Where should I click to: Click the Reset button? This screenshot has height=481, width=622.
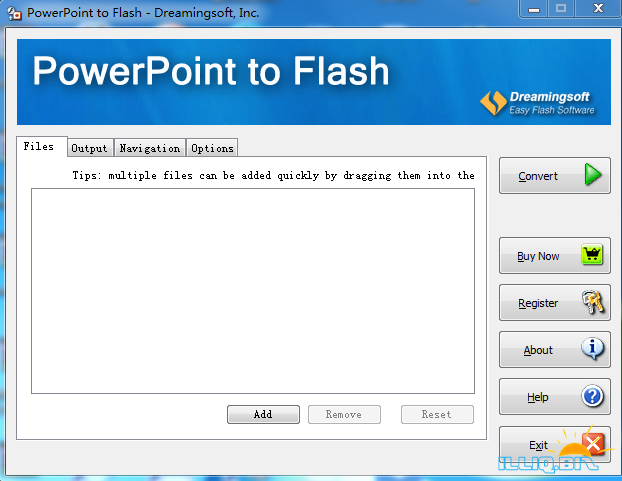437,414
